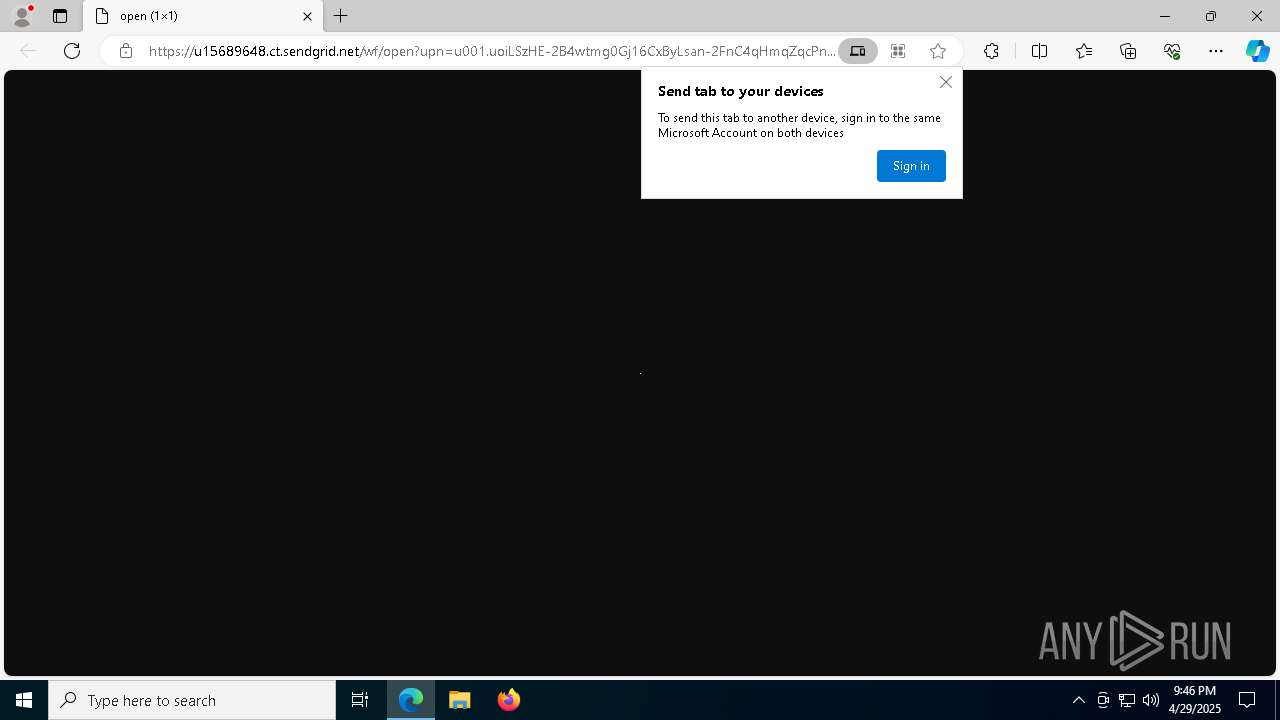
Task: Open the network tray icon
Action: (1127, 700)
